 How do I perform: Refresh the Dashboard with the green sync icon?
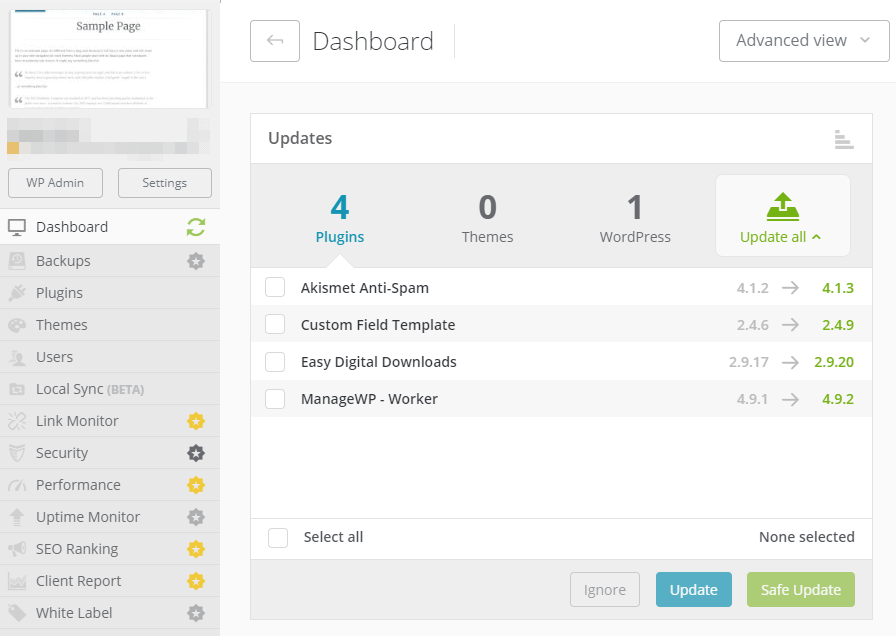coord(196,227)
